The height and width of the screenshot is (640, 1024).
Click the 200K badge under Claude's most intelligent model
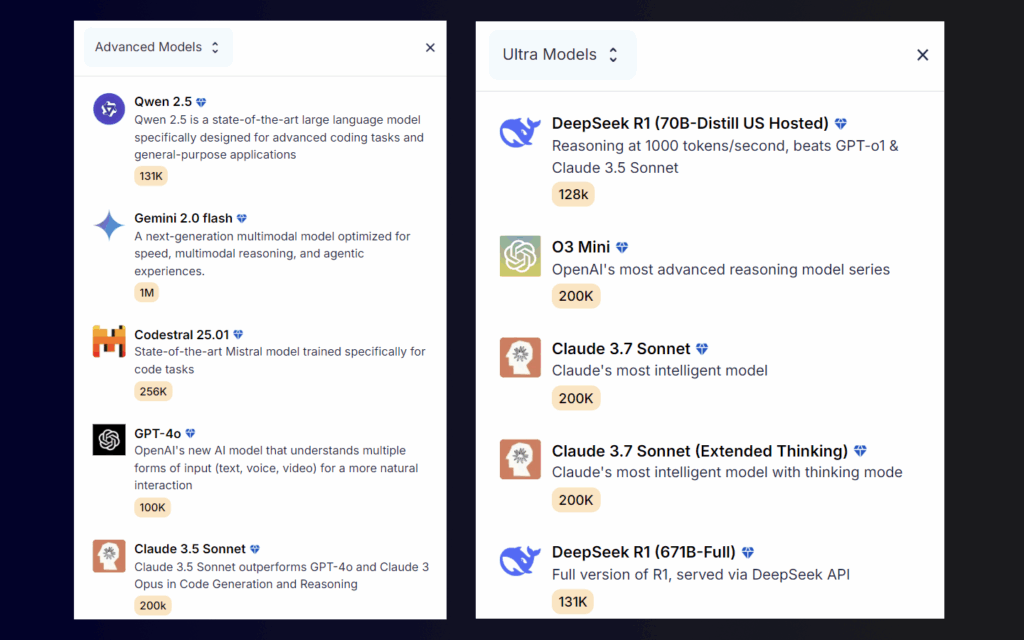576,398
